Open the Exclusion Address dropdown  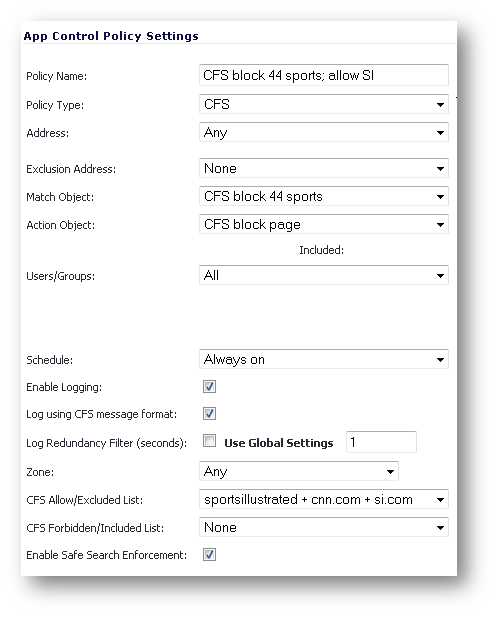coord(324,169)
